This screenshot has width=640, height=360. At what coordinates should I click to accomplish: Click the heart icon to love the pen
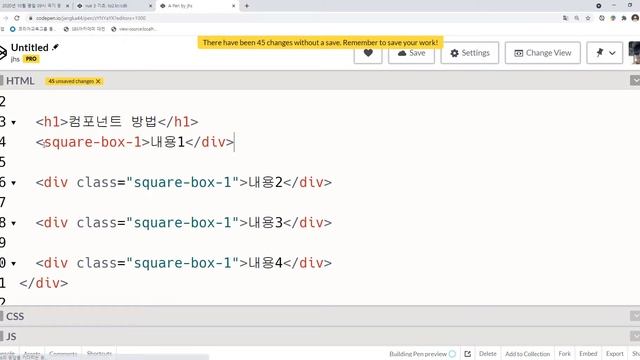click(368, 53)
